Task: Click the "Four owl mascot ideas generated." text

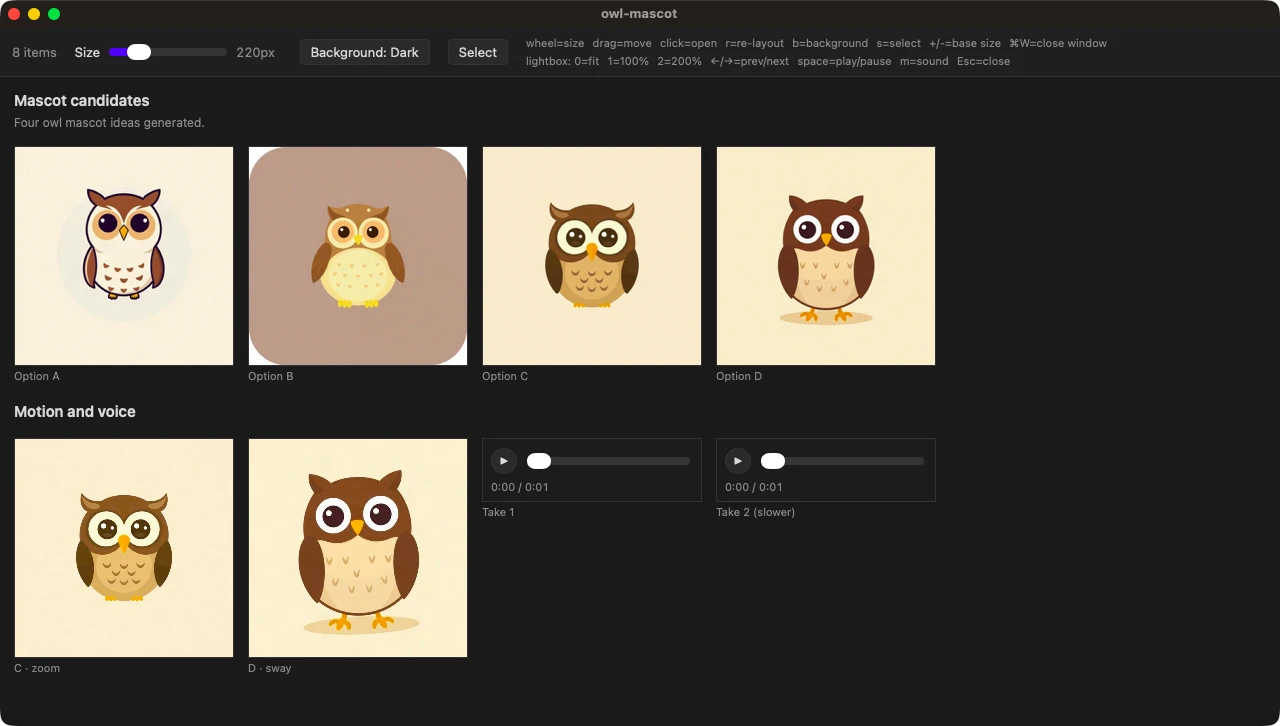Action: point(109,123)
